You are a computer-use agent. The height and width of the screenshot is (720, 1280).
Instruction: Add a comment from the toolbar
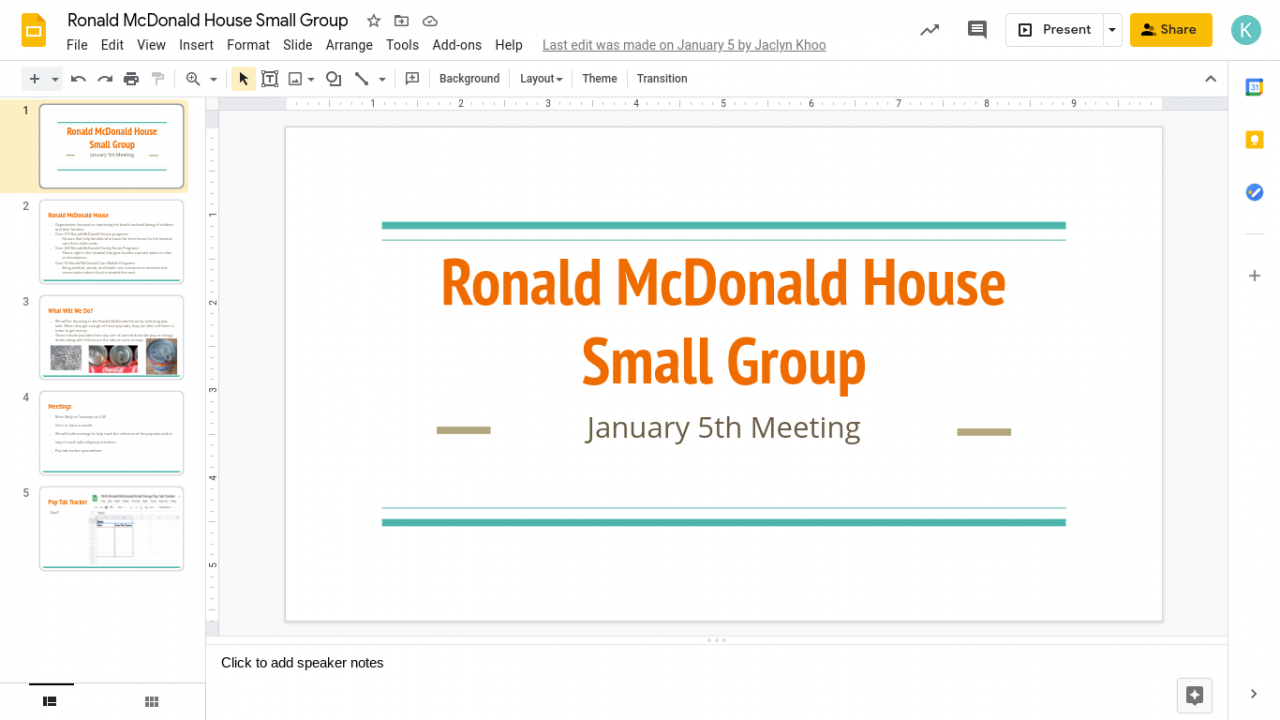pyautogui.click(x=412, y=79)
